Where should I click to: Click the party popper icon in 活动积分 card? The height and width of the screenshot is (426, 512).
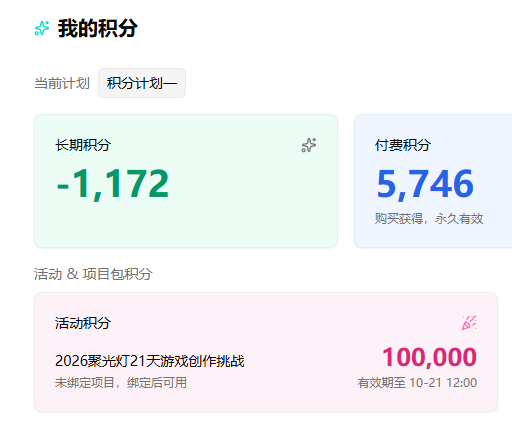[469, 323]
